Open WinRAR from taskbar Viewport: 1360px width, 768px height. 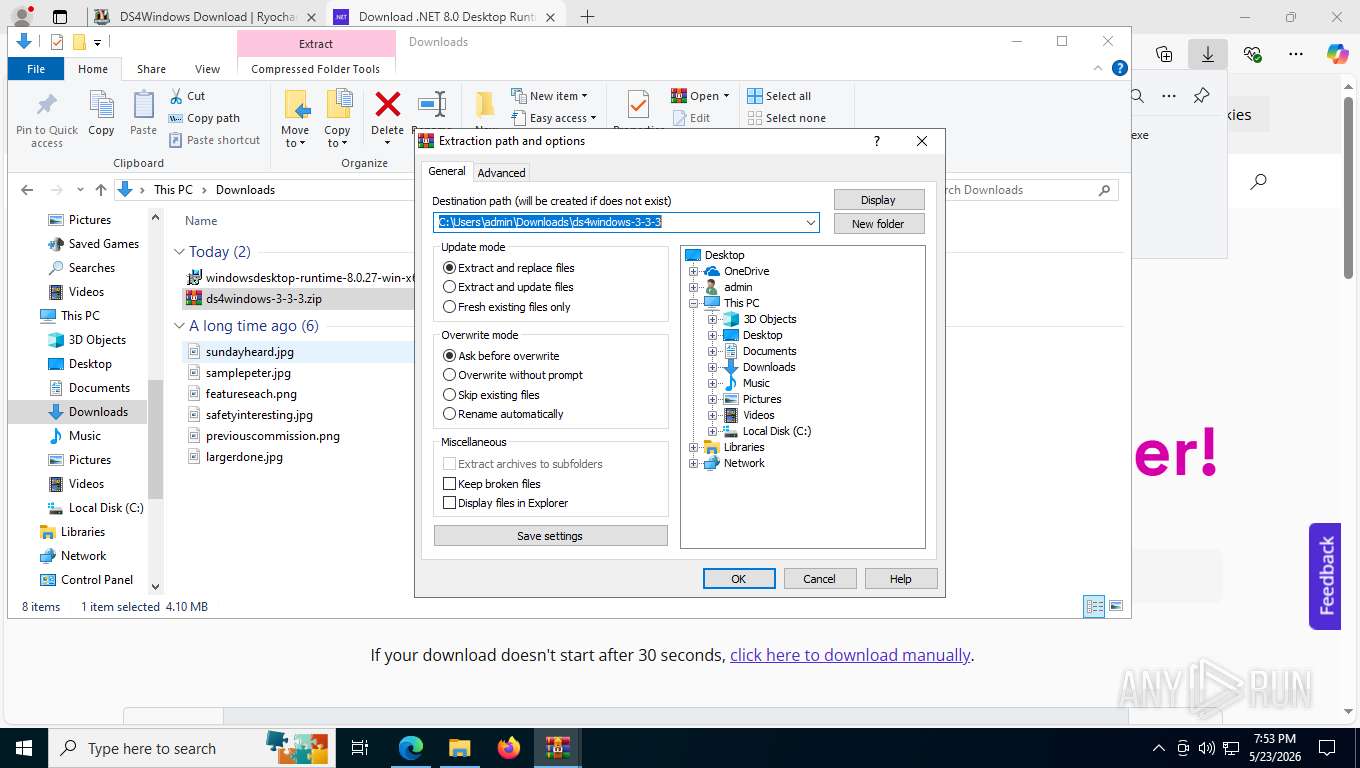tap(557, 748)
